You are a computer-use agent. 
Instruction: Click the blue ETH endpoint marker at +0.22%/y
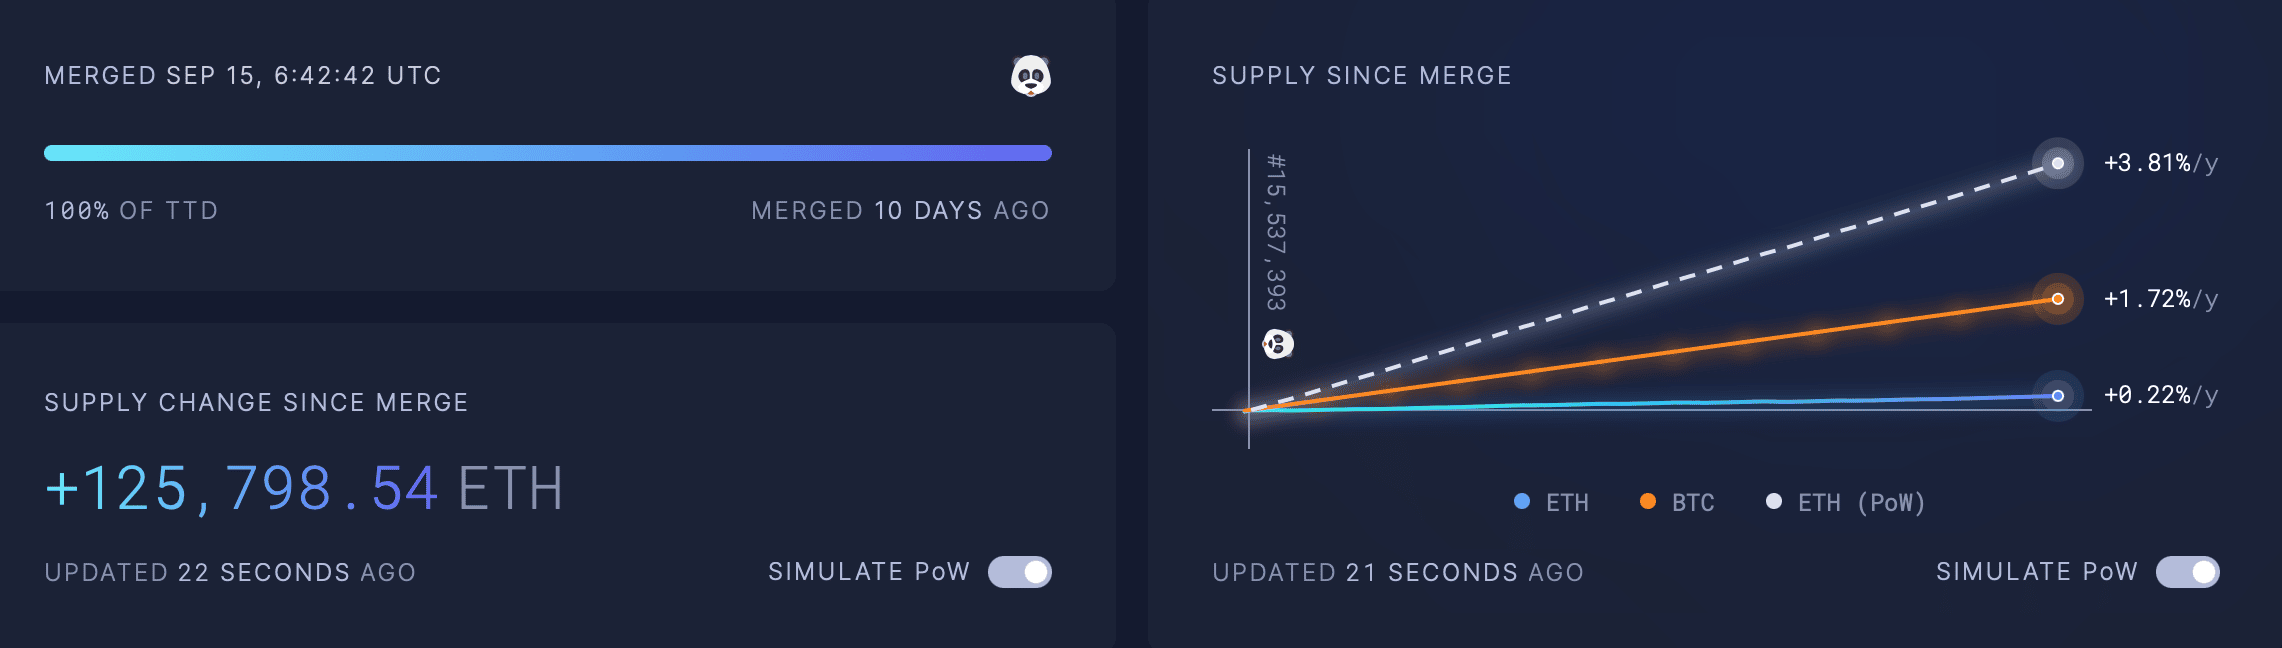pos(2057,396)
